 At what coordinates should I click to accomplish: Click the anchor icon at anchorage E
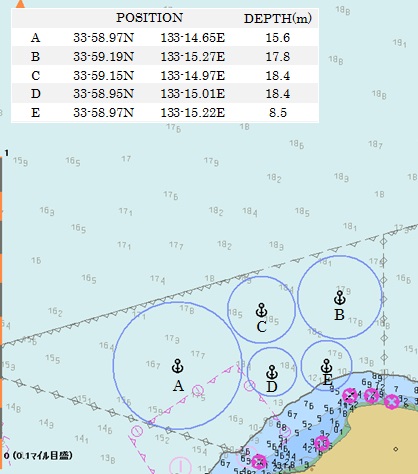click(x=327, y=366)
